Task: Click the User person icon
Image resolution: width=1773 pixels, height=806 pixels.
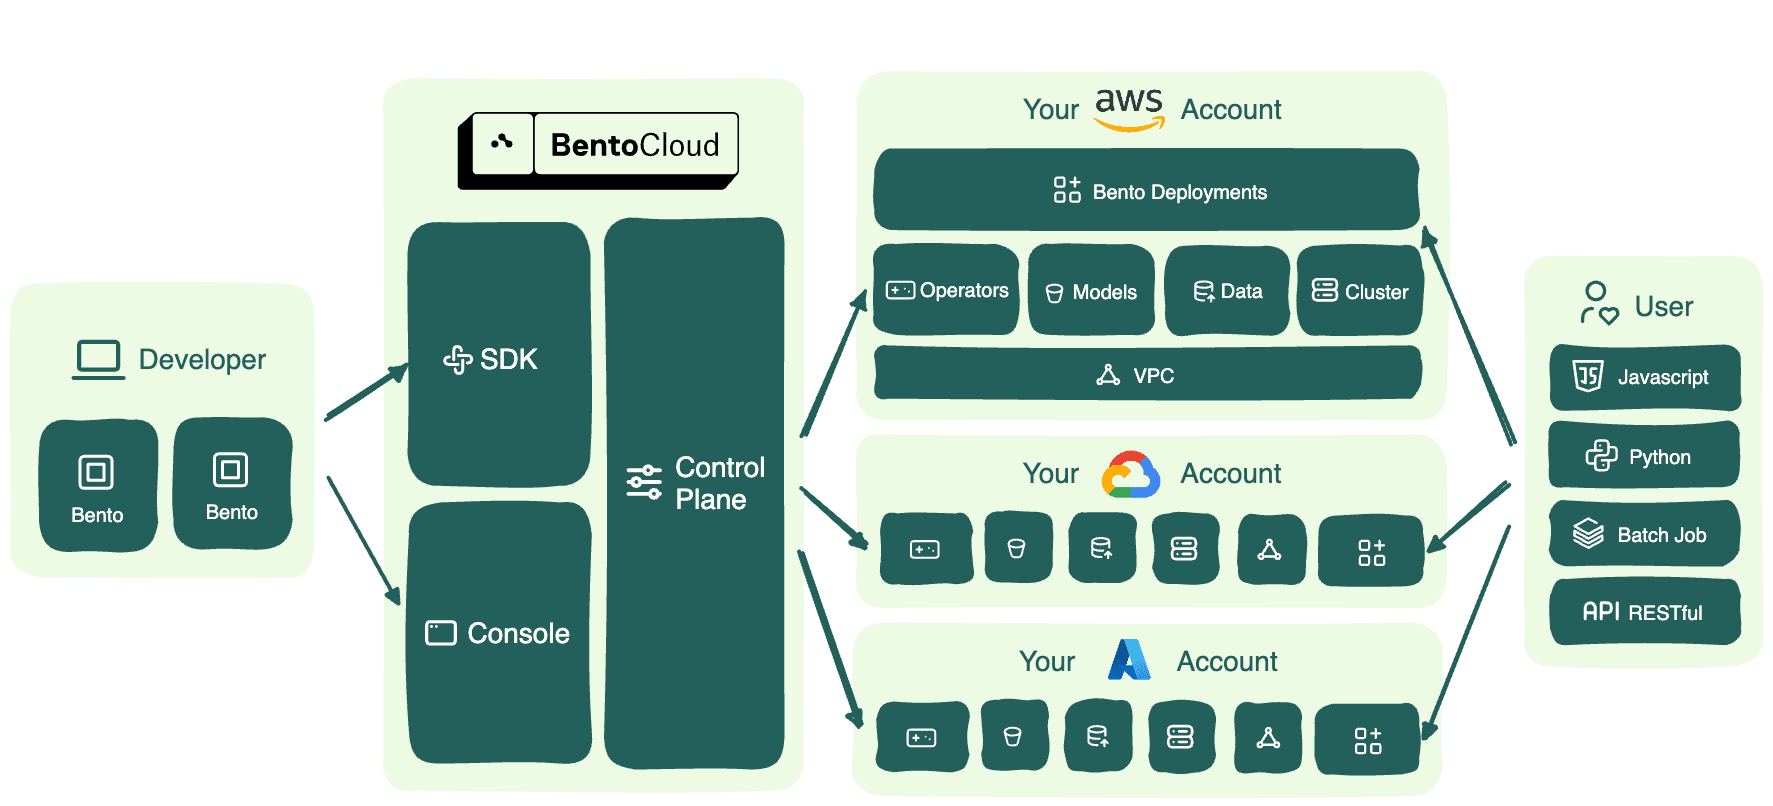Action: click(1599, 303)
